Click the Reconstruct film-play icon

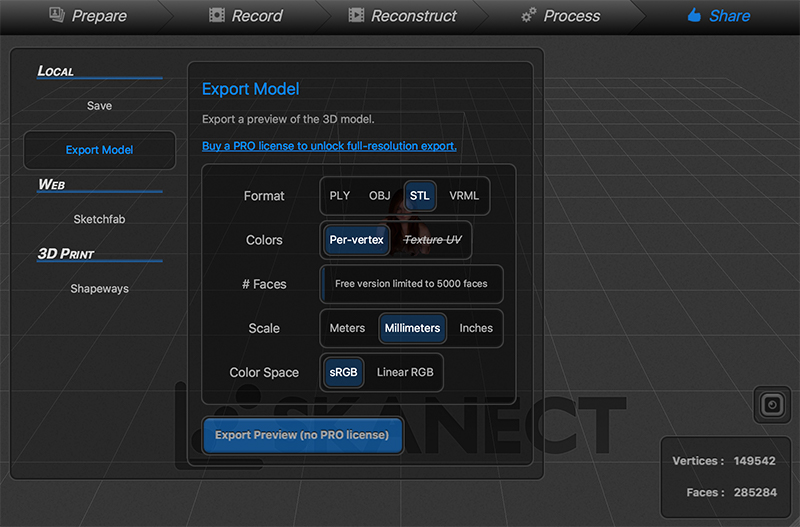click(356, 15)
